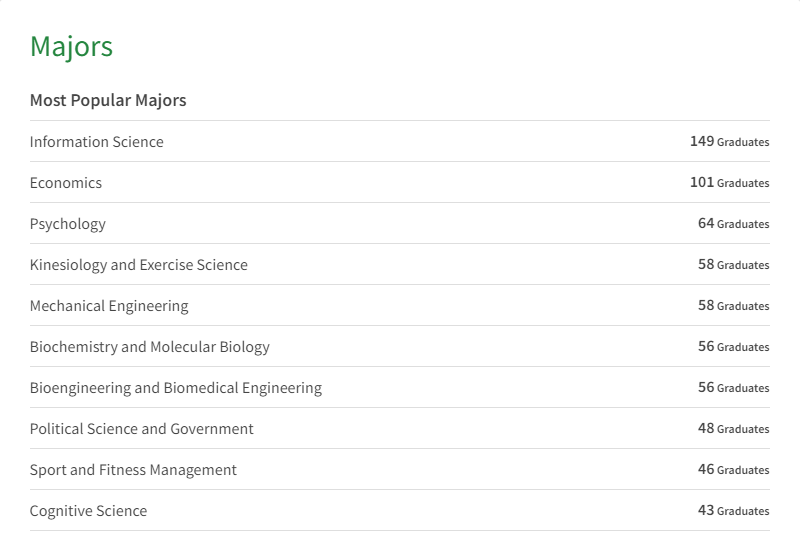This screenshot has width=800, height=533.
Task: Click the 149 Graduates count
Action: (x=730, y=141)
